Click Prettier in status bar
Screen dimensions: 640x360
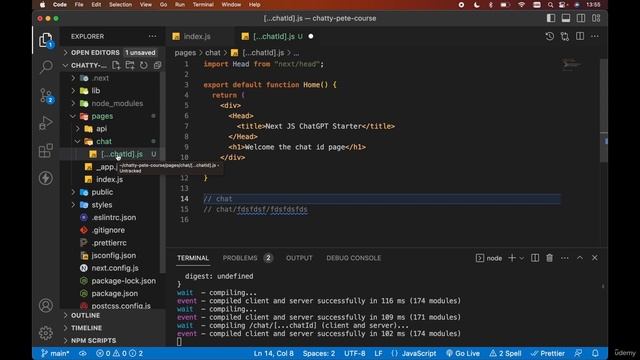(547, 353)
